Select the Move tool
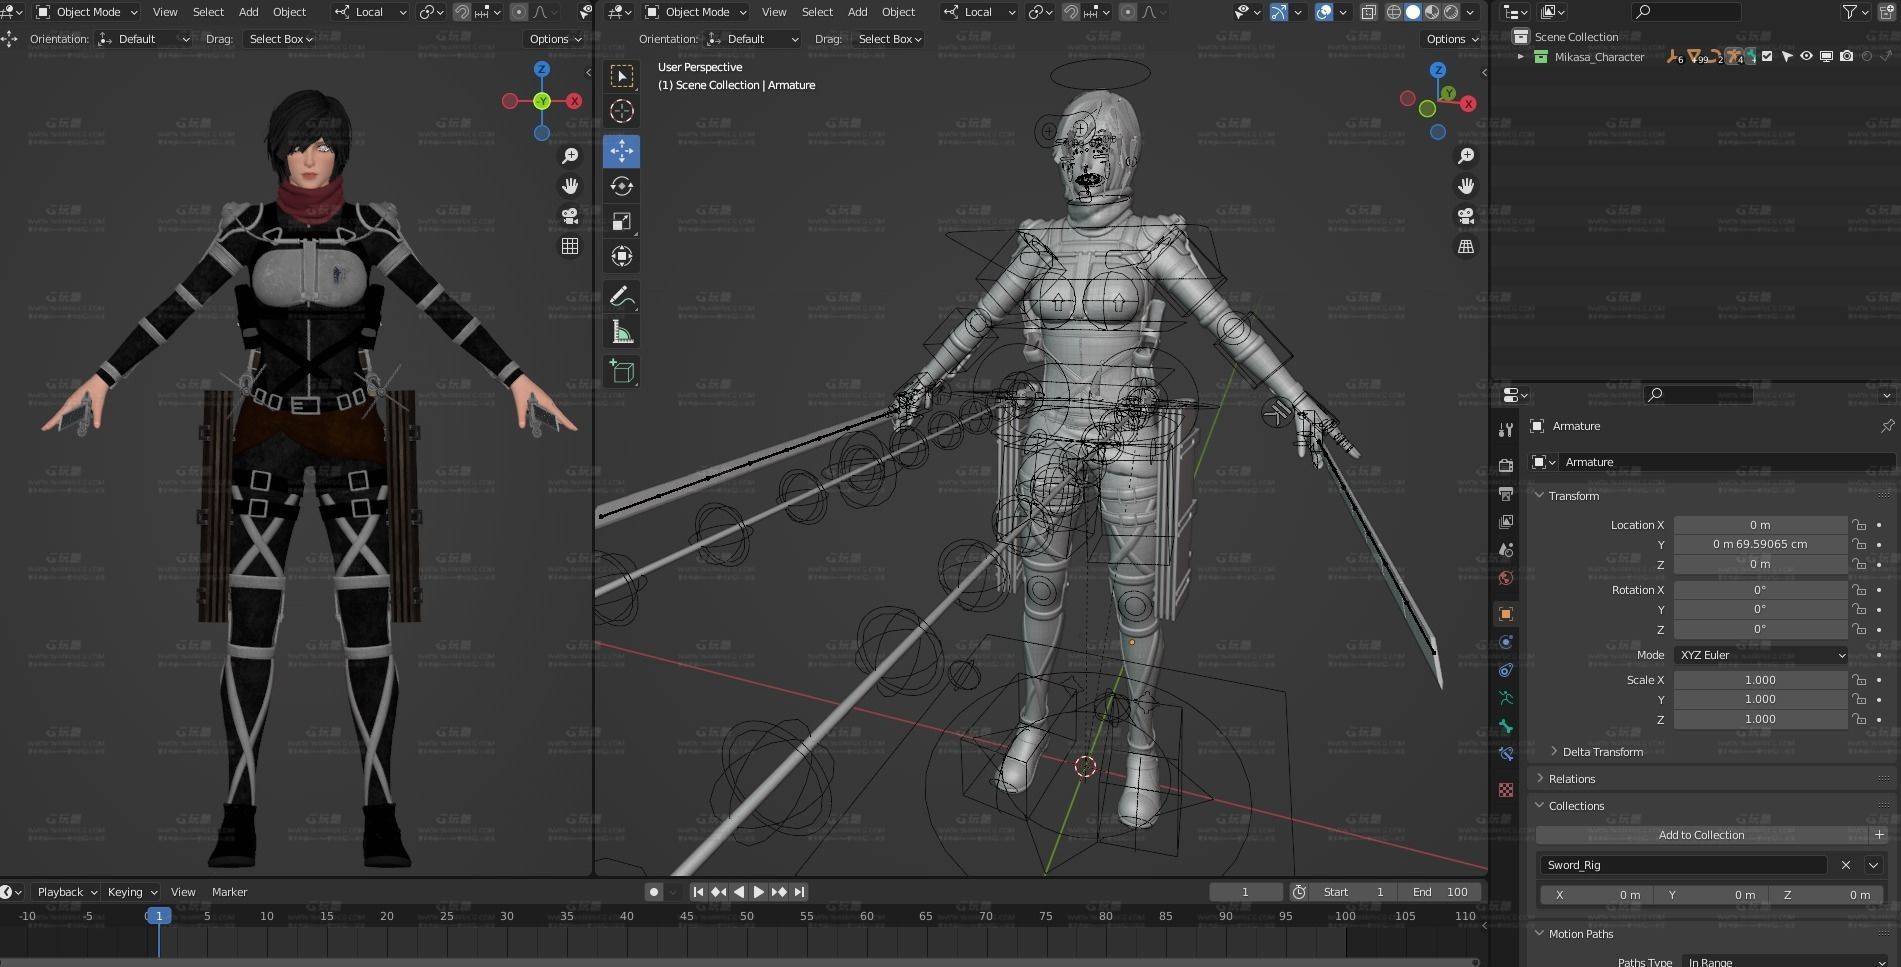 tap(622, 151)
